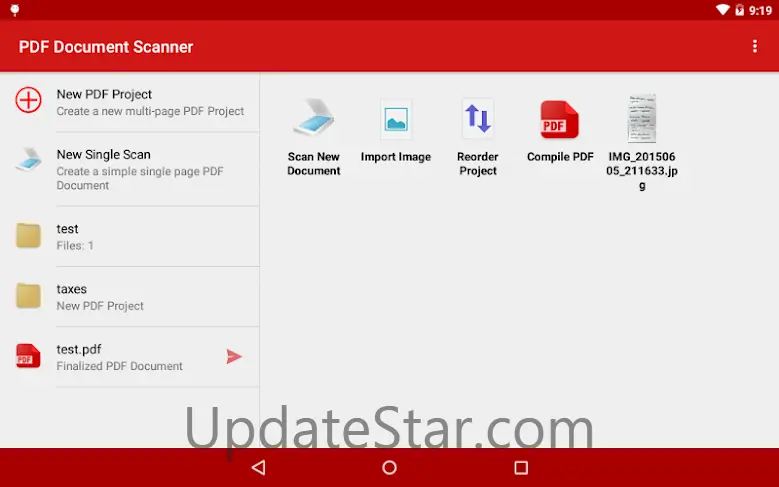Share test.pdf using the send arrow
This screenshot has width=779, height=487.
pyautogui.click(x=234, y=356)
